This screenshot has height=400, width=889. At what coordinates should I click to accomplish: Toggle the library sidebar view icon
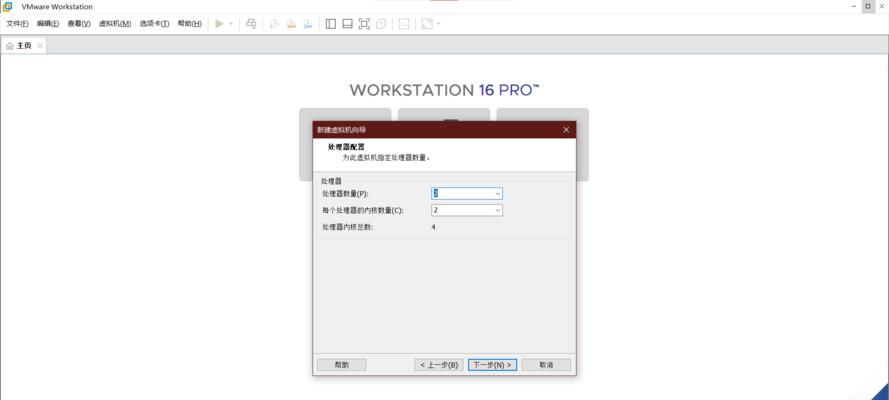[x=331, y=24]
